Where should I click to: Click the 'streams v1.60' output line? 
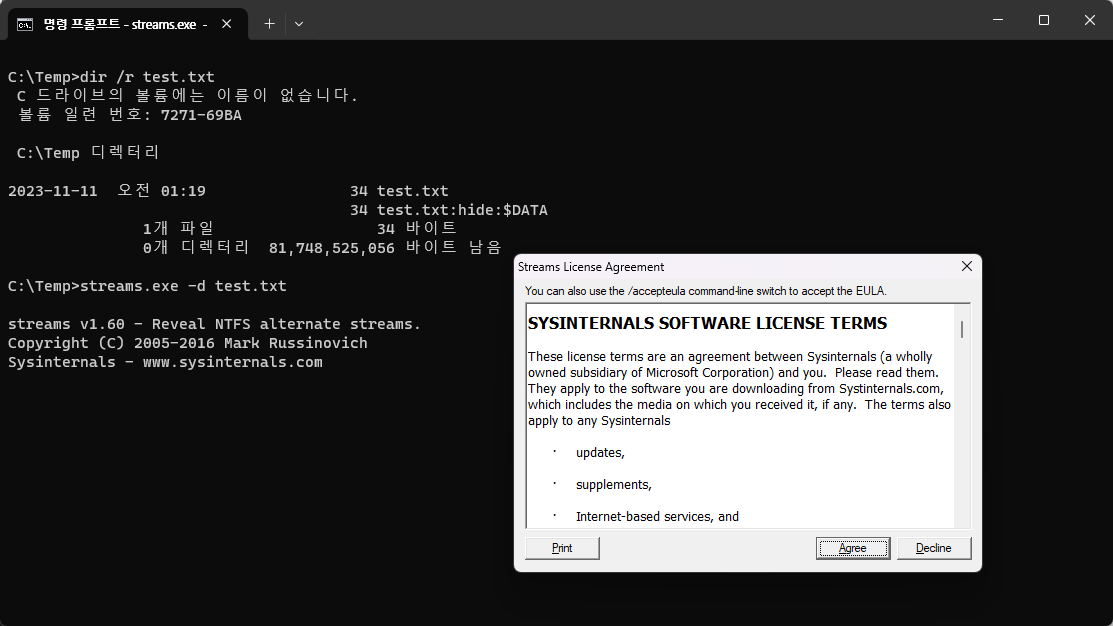click(214, 324)
